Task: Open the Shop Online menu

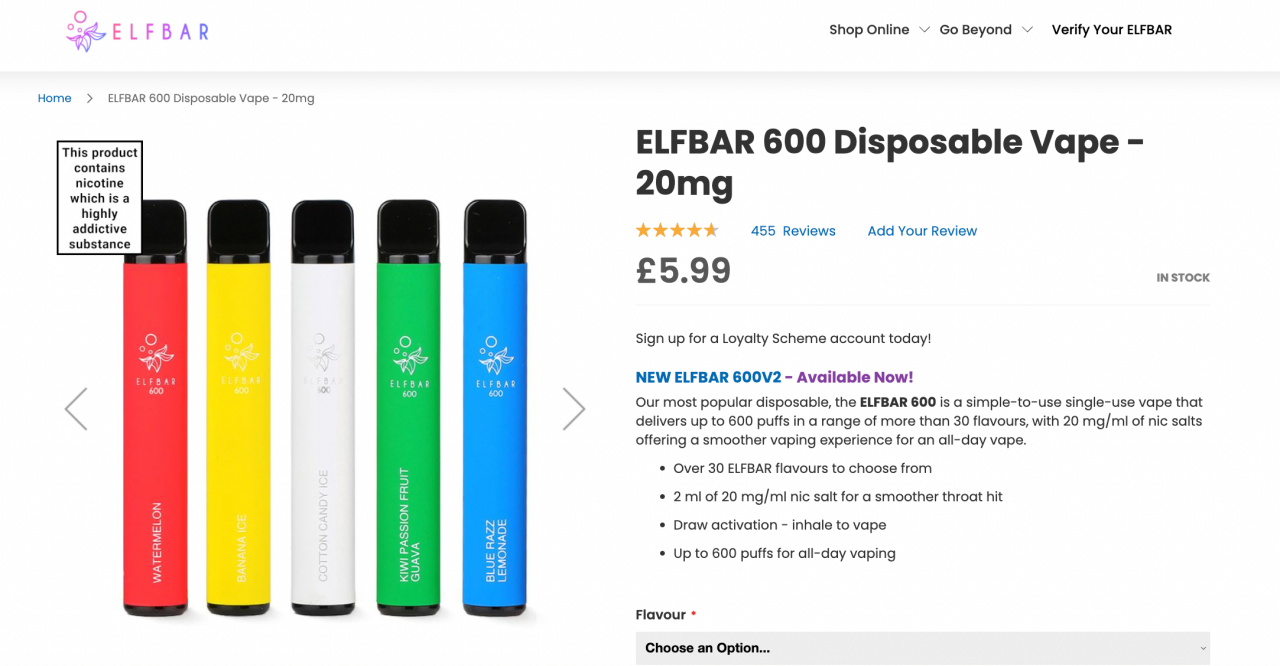Action: click(869, 30)
